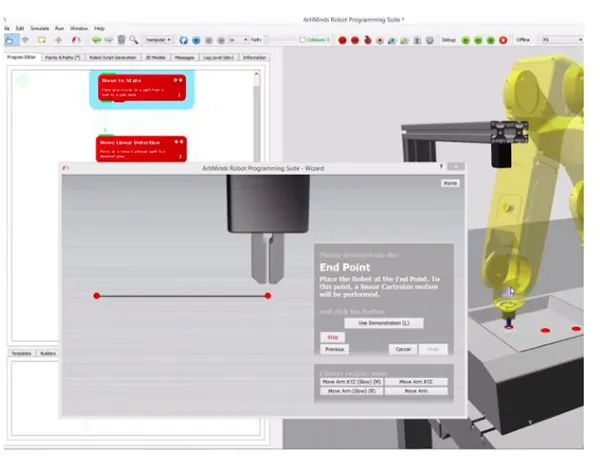The height and width of the screenshot is (460, 600).
Task: Open the Window menu
Action: point(79,28)
